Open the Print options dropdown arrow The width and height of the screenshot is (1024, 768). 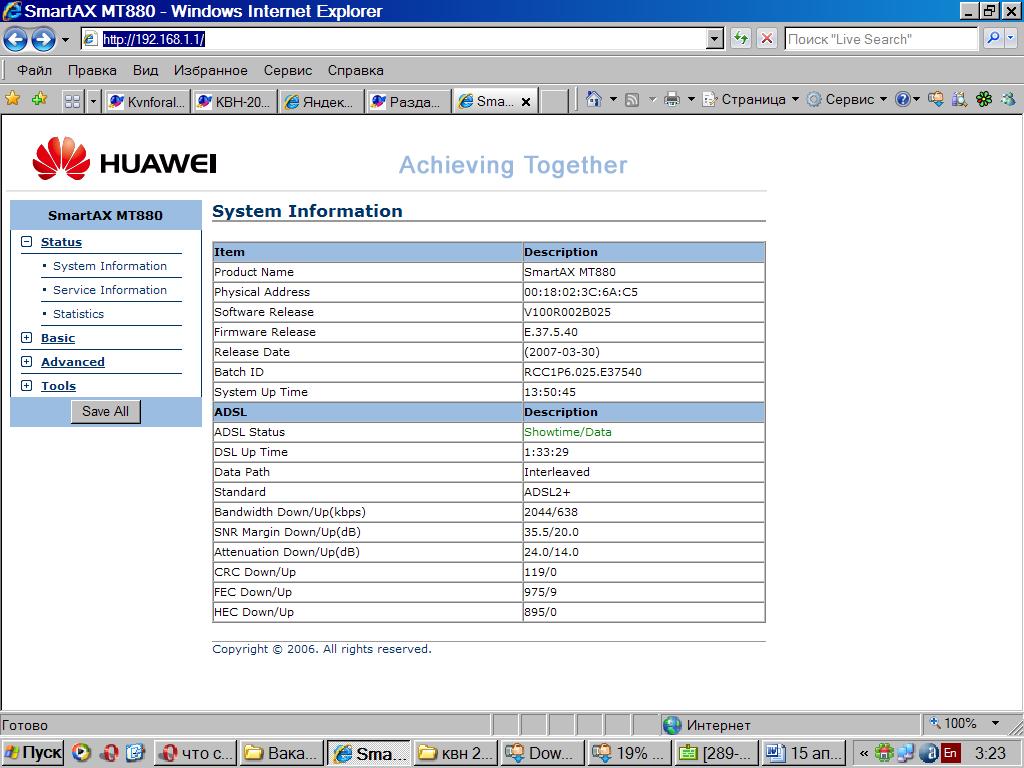pyautogui.click(x=691, y=99)
